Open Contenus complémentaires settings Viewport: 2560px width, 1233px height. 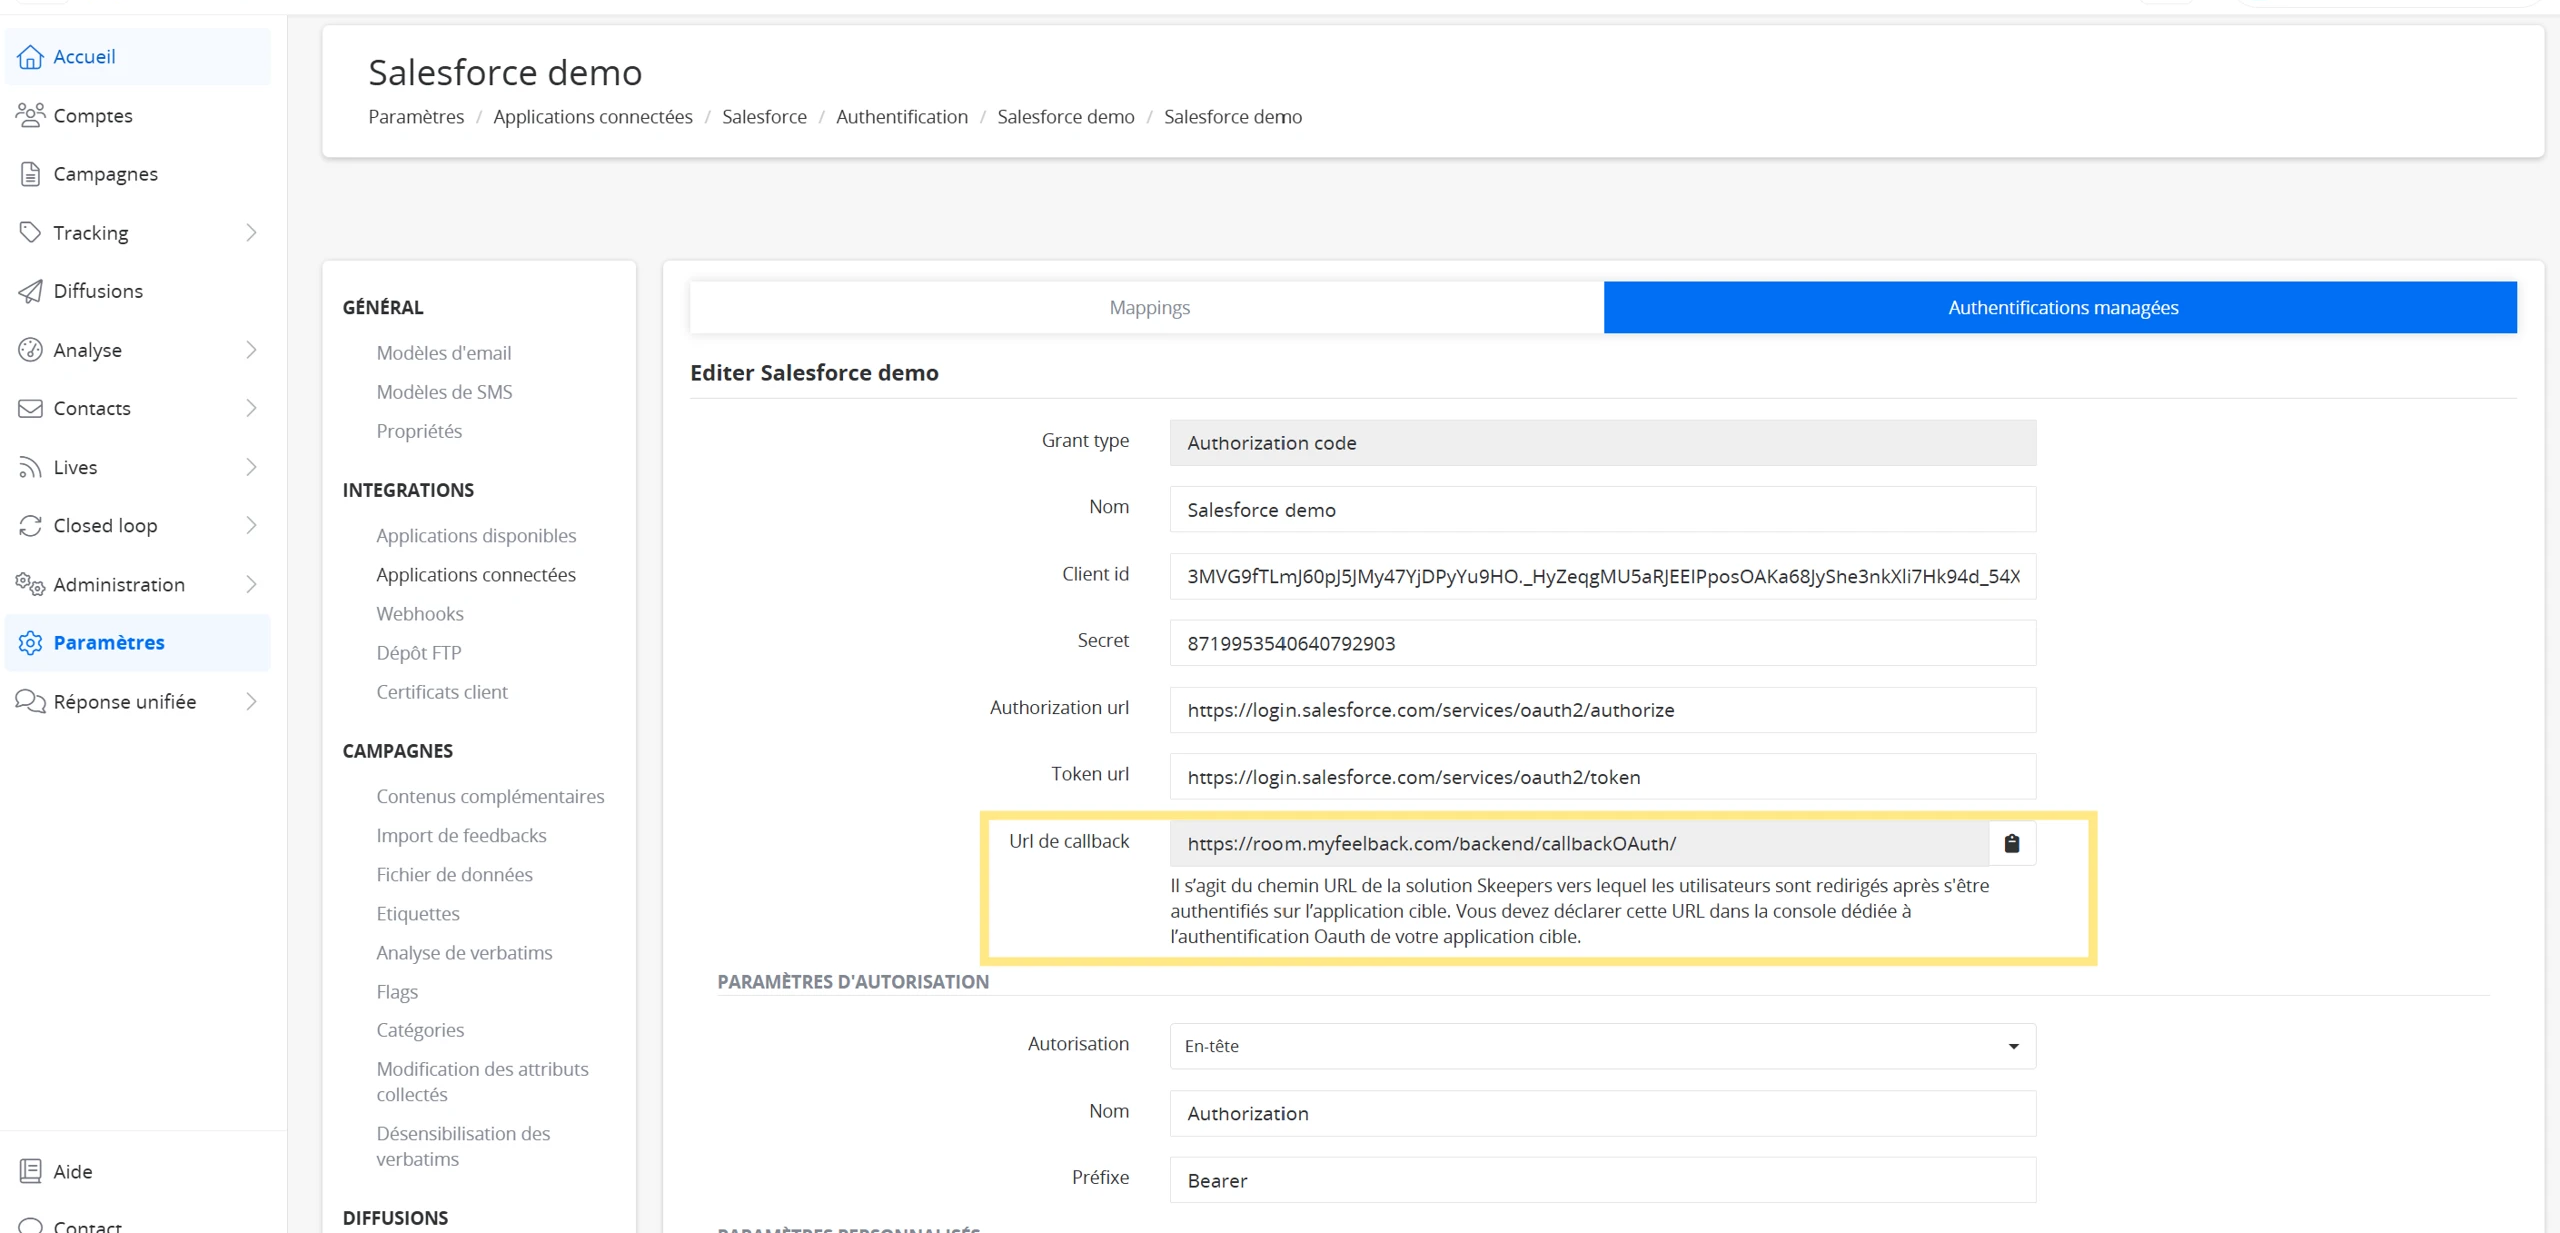click(490, 797)
